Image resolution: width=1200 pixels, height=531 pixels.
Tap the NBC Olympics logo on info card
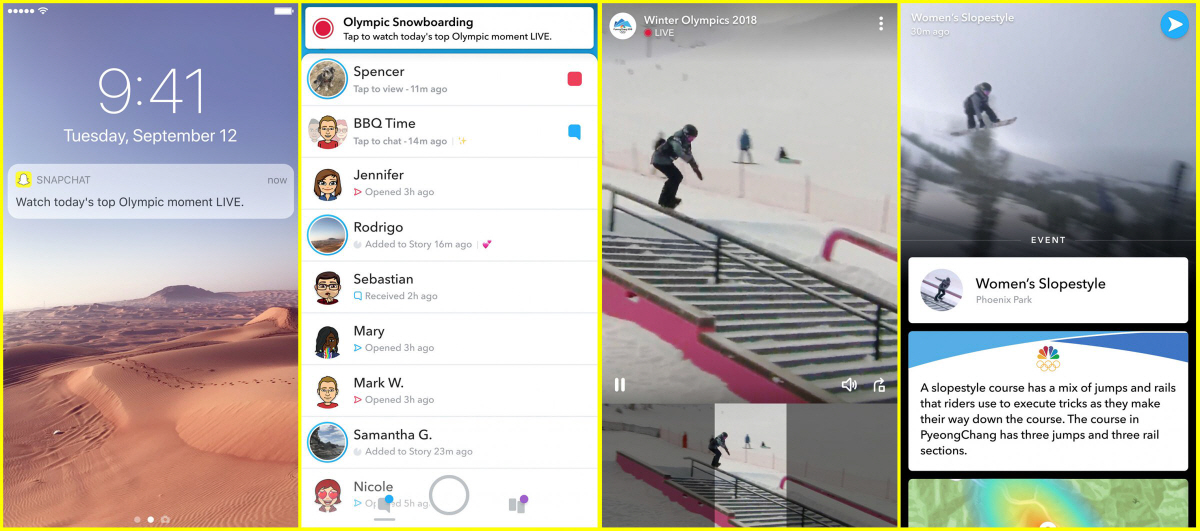pyautogui.click(x=1048, y=358)
